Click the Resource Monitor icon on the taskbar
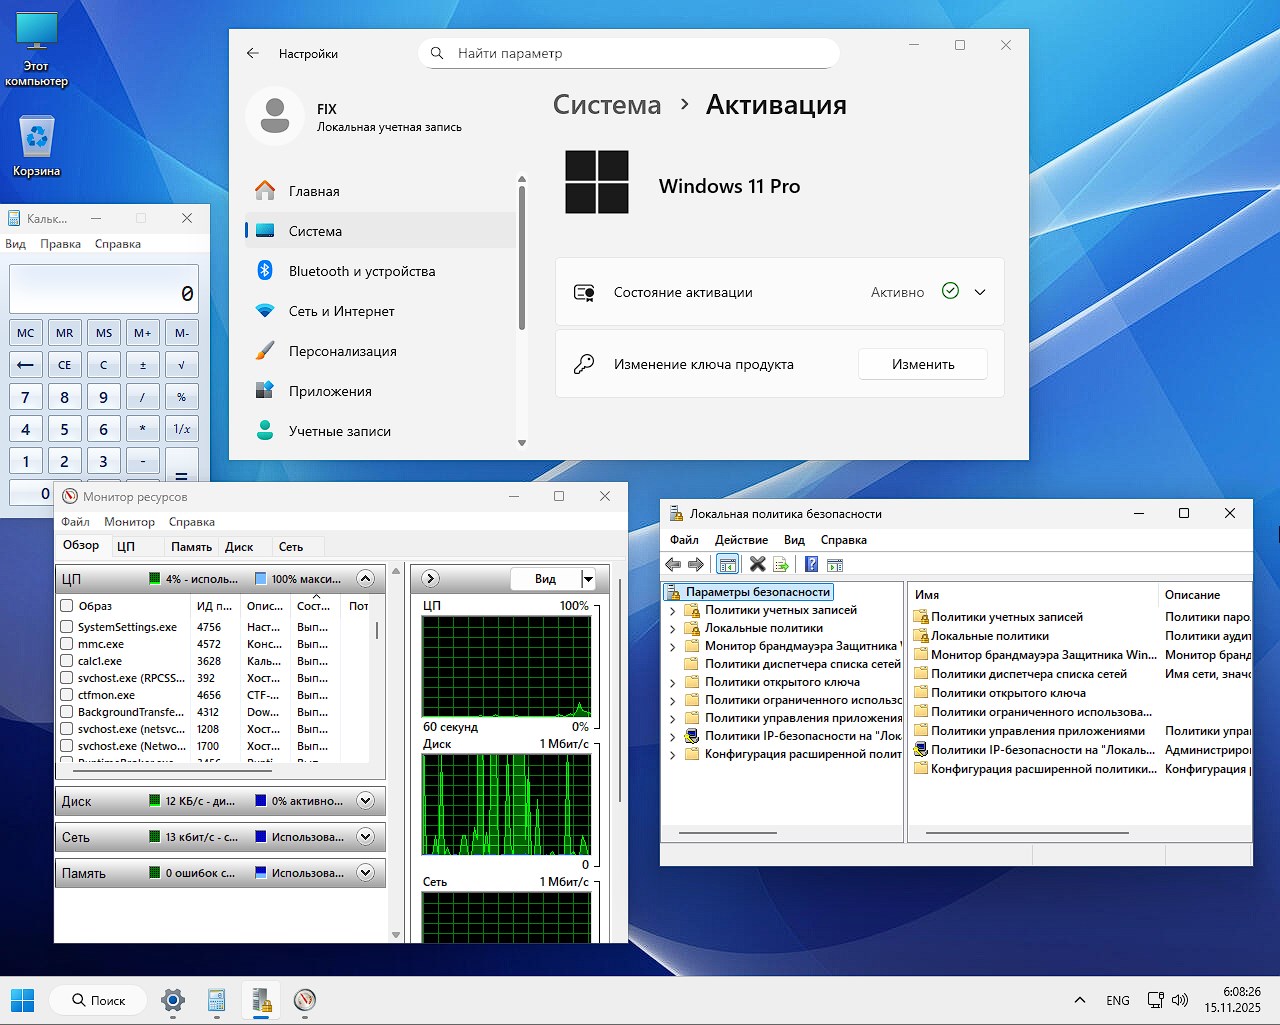The image size is (1280, 1025). [305, 1000]
